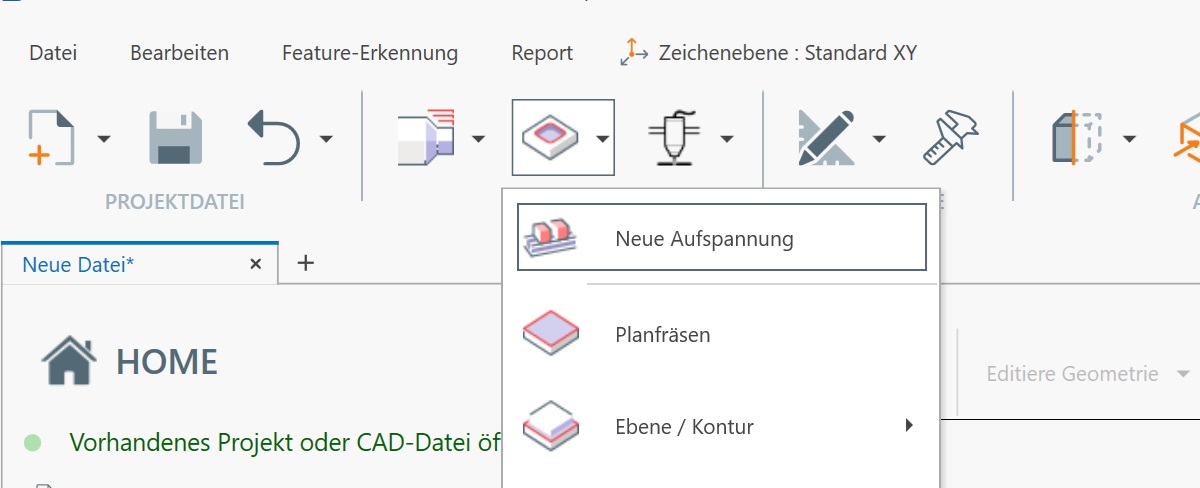
Task: Save project with the floppy disk icon
Action: click(176, 138)
